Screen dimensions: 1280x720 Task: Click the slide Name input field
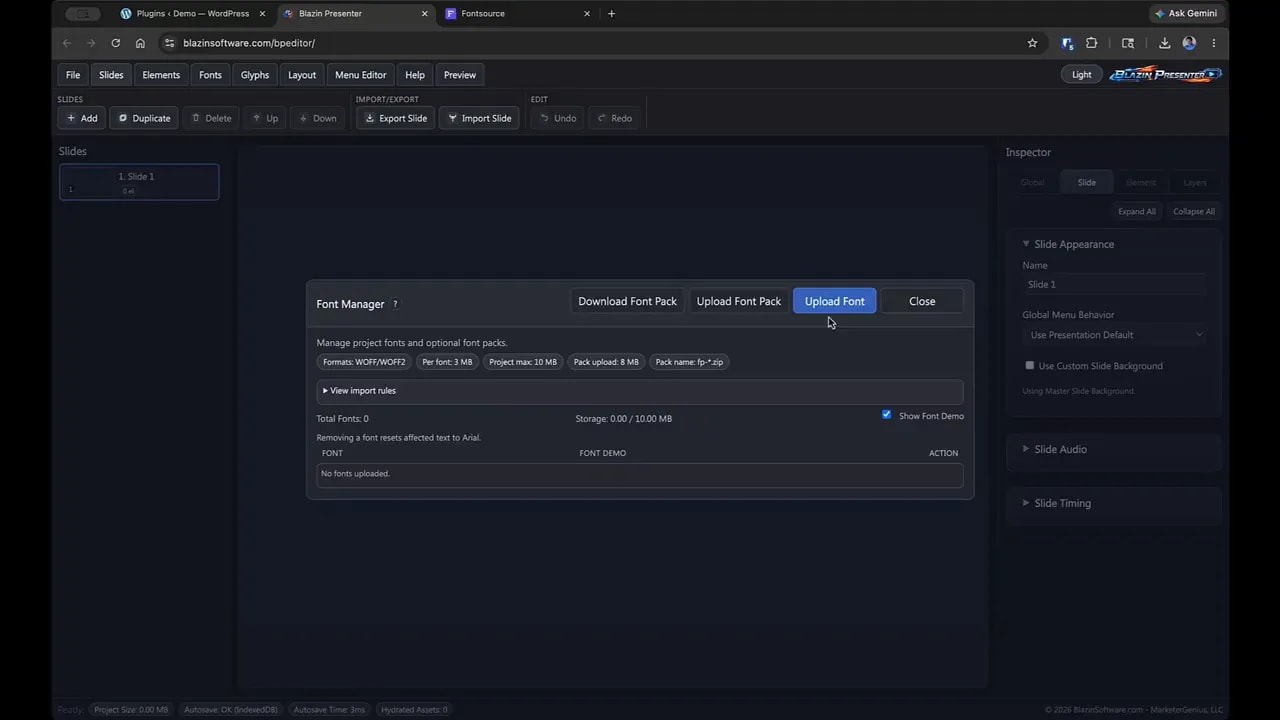tap(1113, 284)
